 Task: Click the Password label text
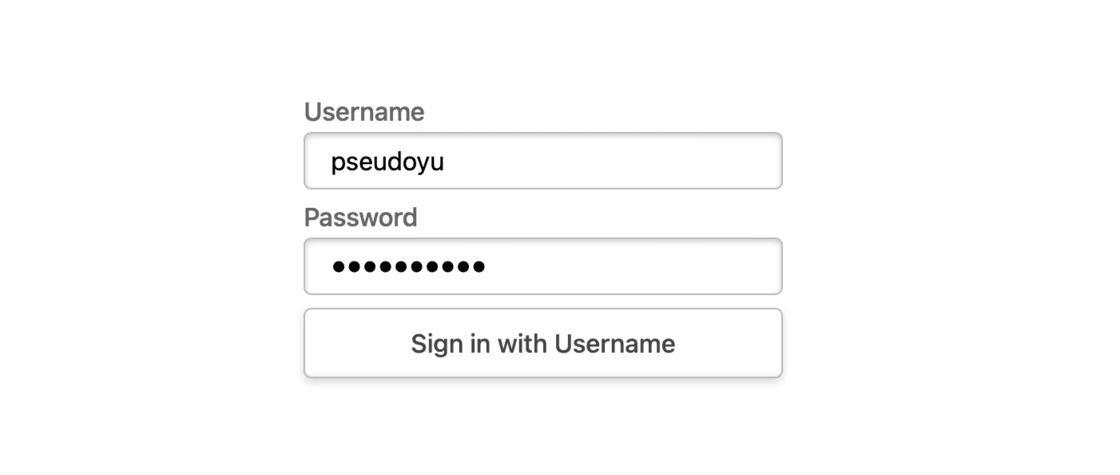(360, 218)
